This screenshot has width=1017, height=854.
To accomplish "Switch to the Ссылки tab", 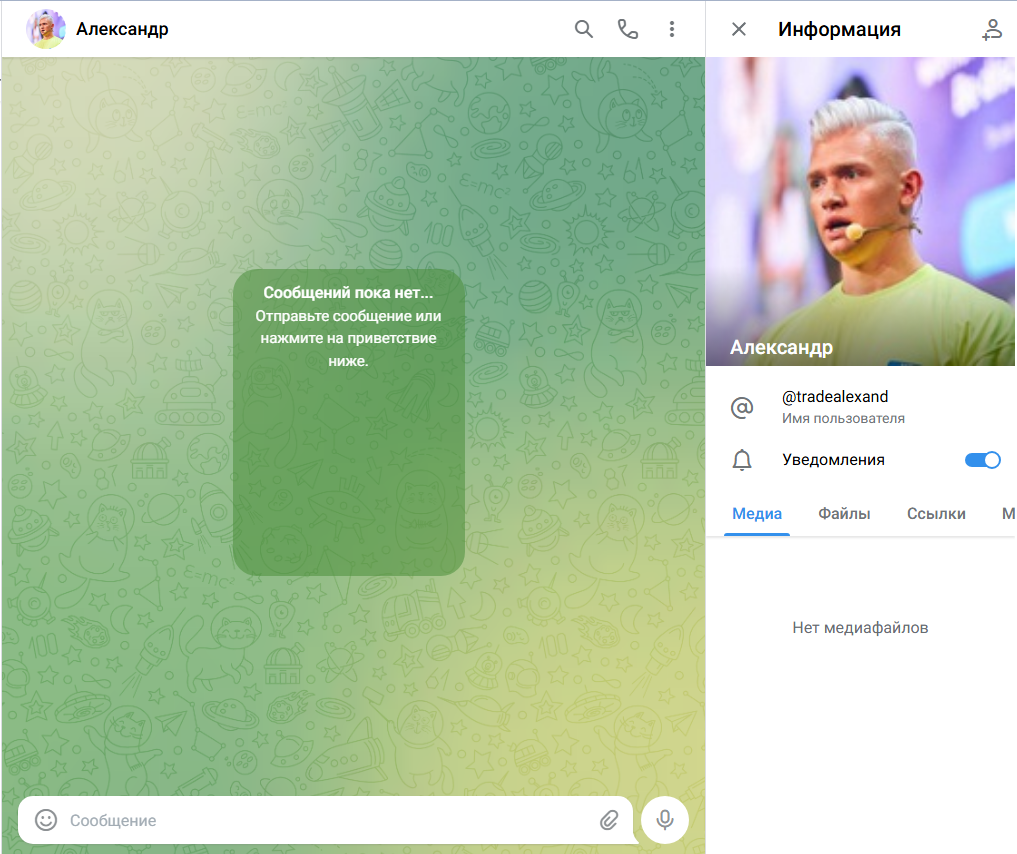I will click(936, 514).
